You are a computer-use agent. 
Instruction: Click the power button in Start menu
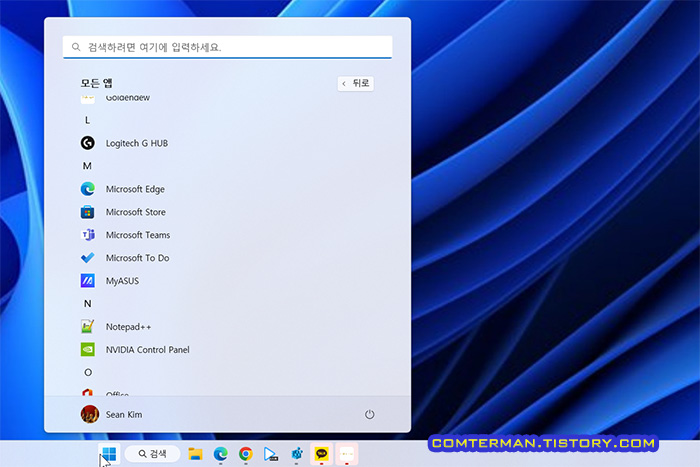pyautogui.click(x=369, y=414)
